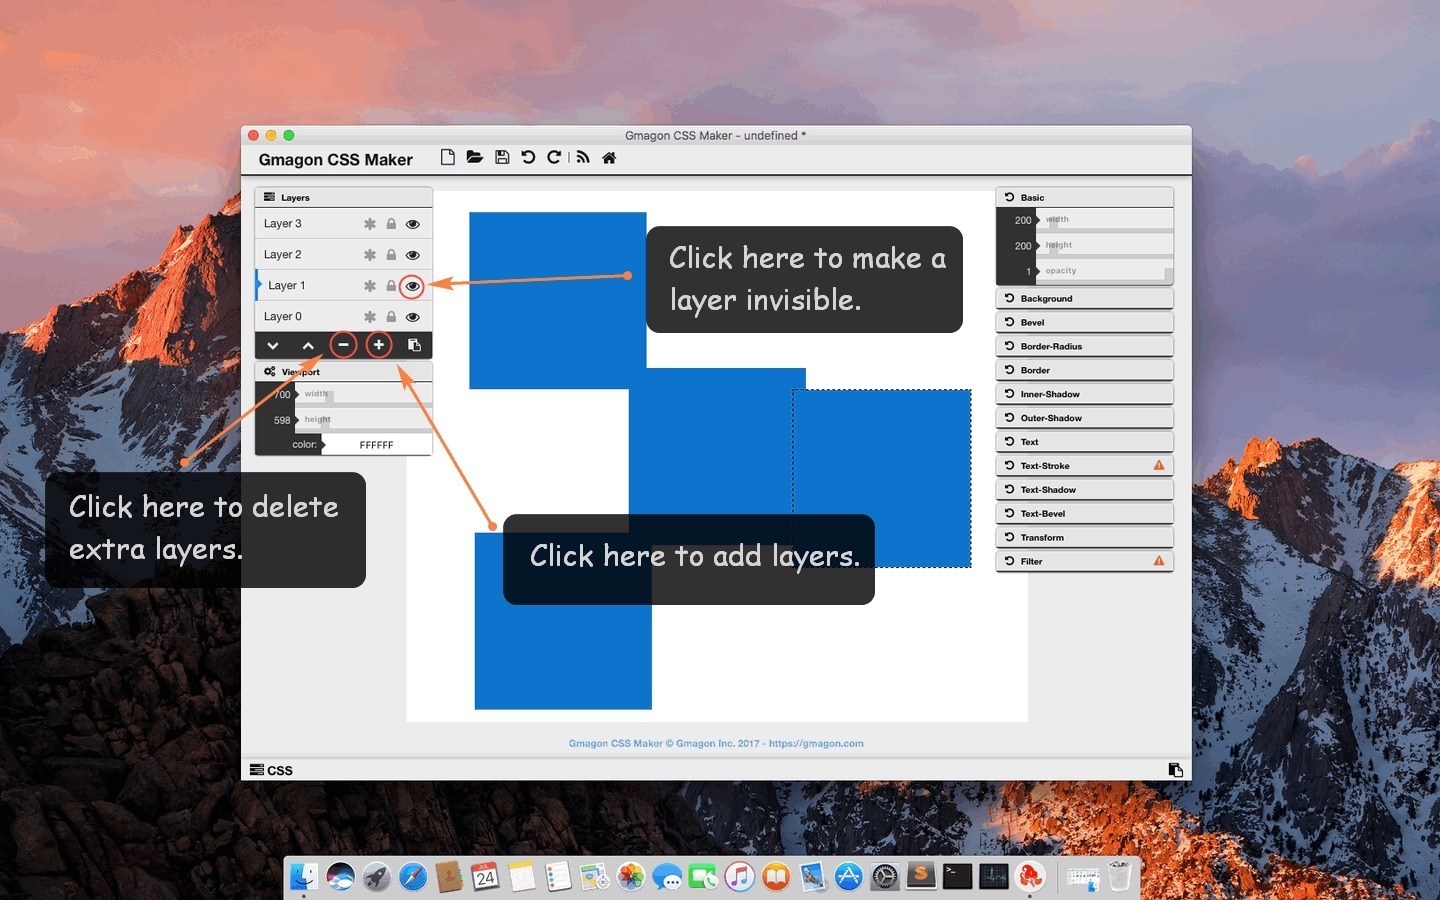The height and width of the screenshot is (900, 1440).
Task: Hide Layer 1 using its eye icon
Action: [412, 286]
